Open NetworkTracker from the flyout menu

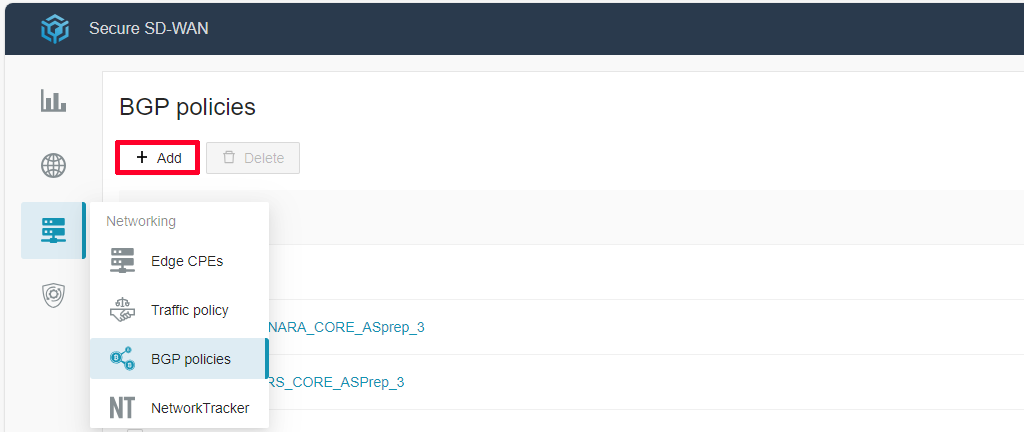point(199,408)
